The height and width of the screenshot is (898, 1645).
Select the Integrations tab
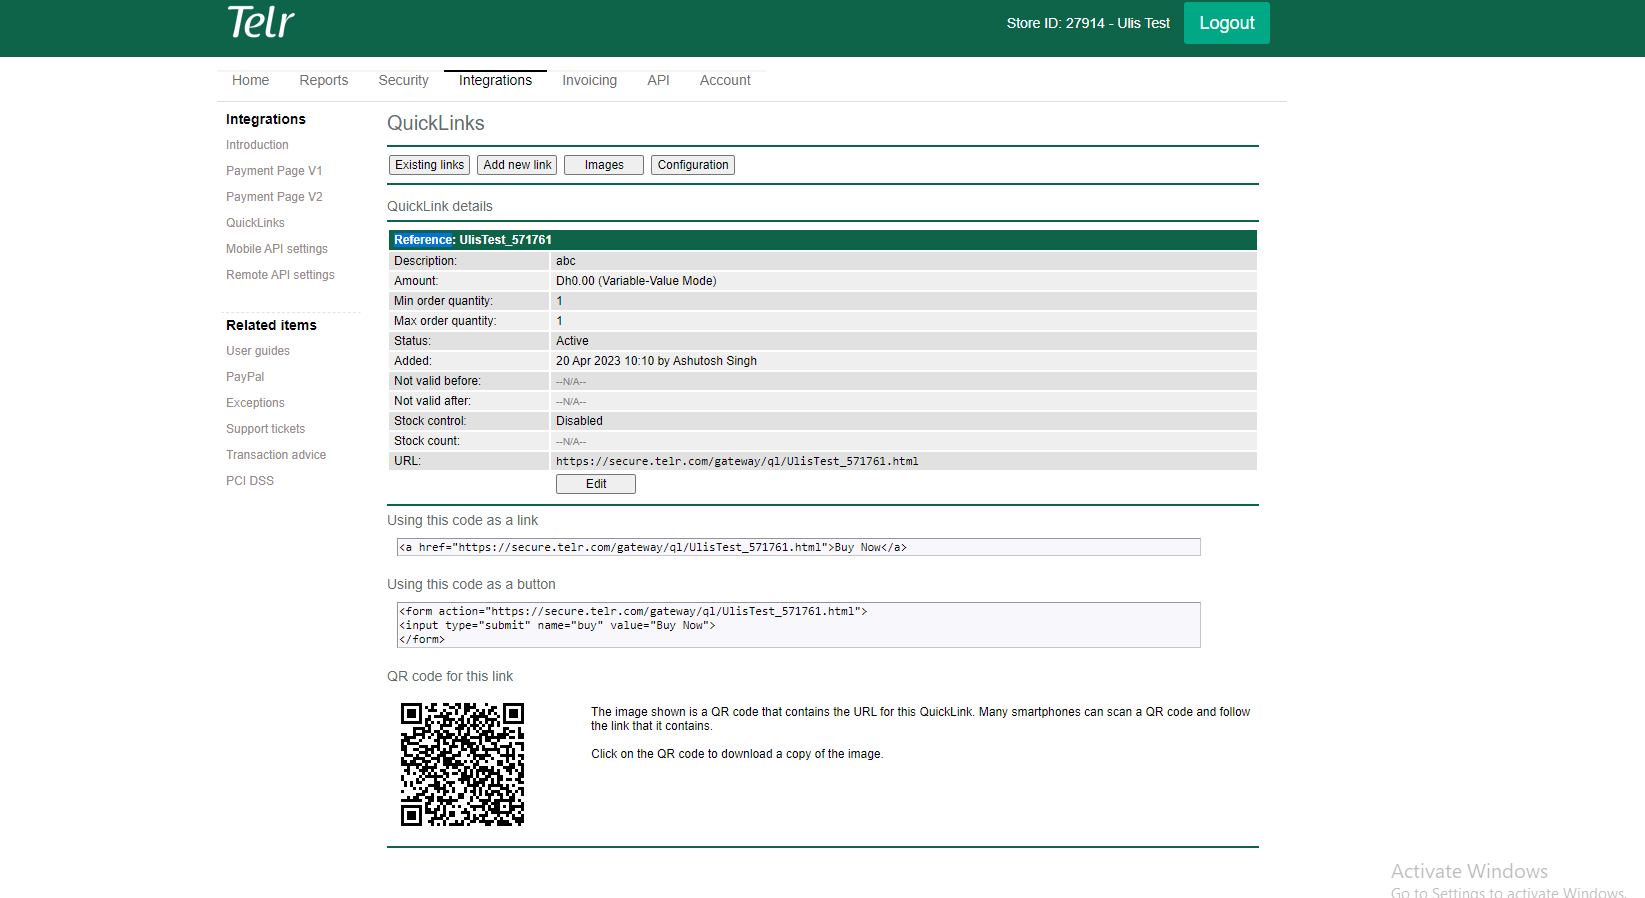pos(495,80)
